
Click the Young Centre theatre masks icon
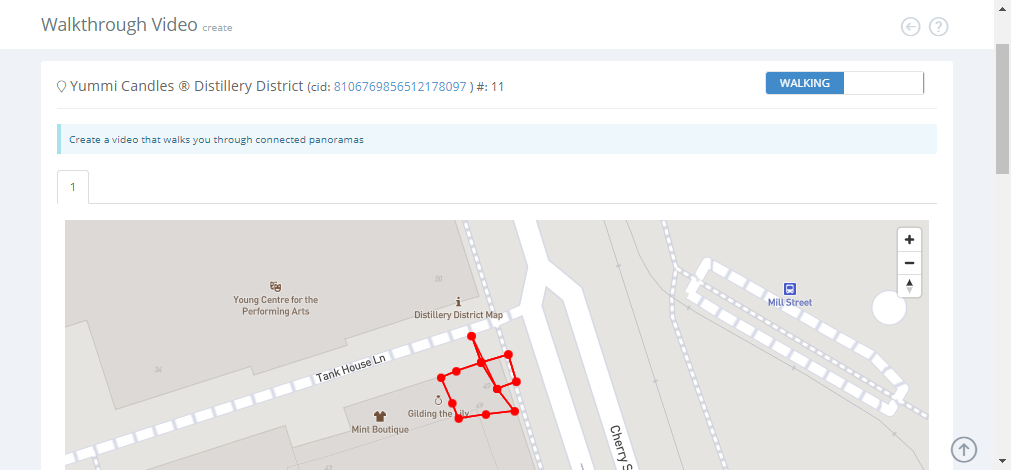pyautogui.click(x=275, y=286)
